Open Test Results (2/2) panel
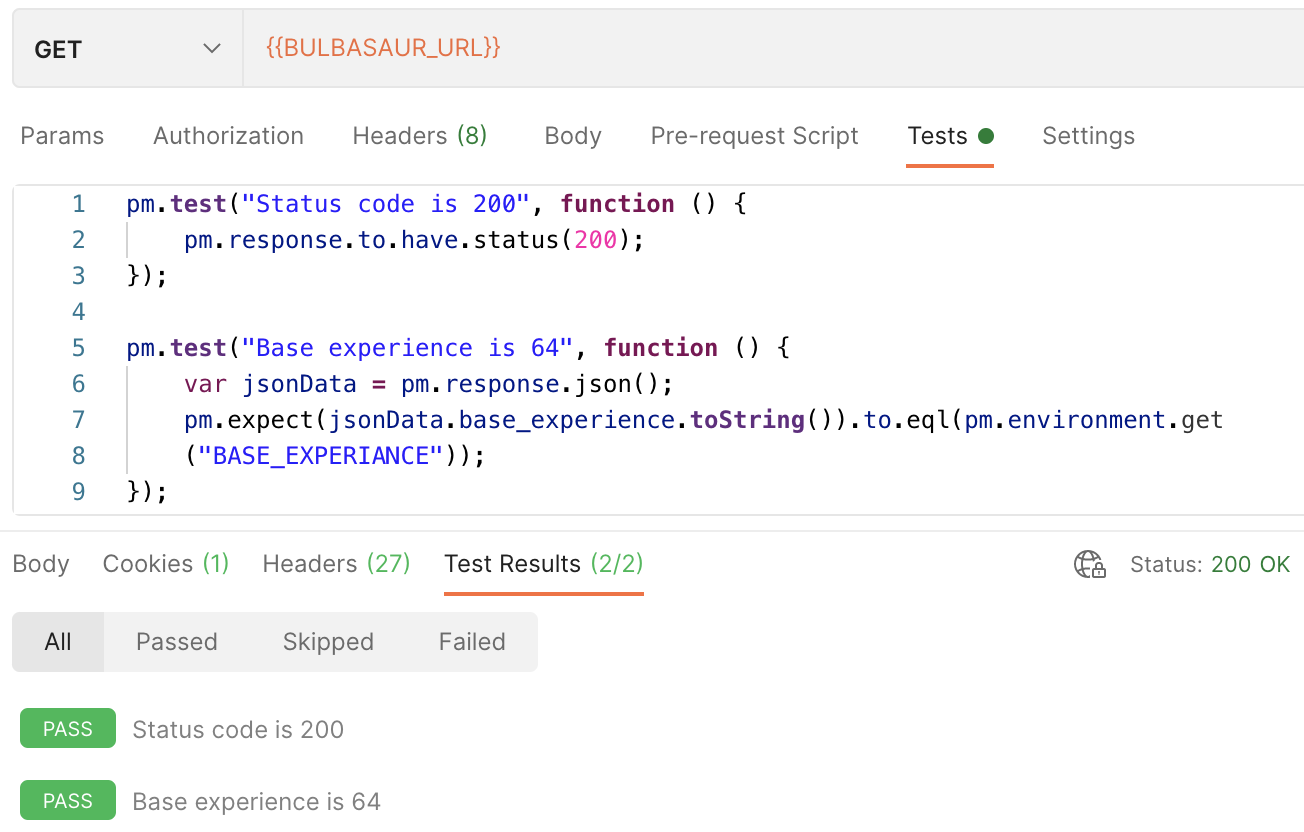Image resolution: width=1304 pixels, height=832 pixels. coord(543,564)
